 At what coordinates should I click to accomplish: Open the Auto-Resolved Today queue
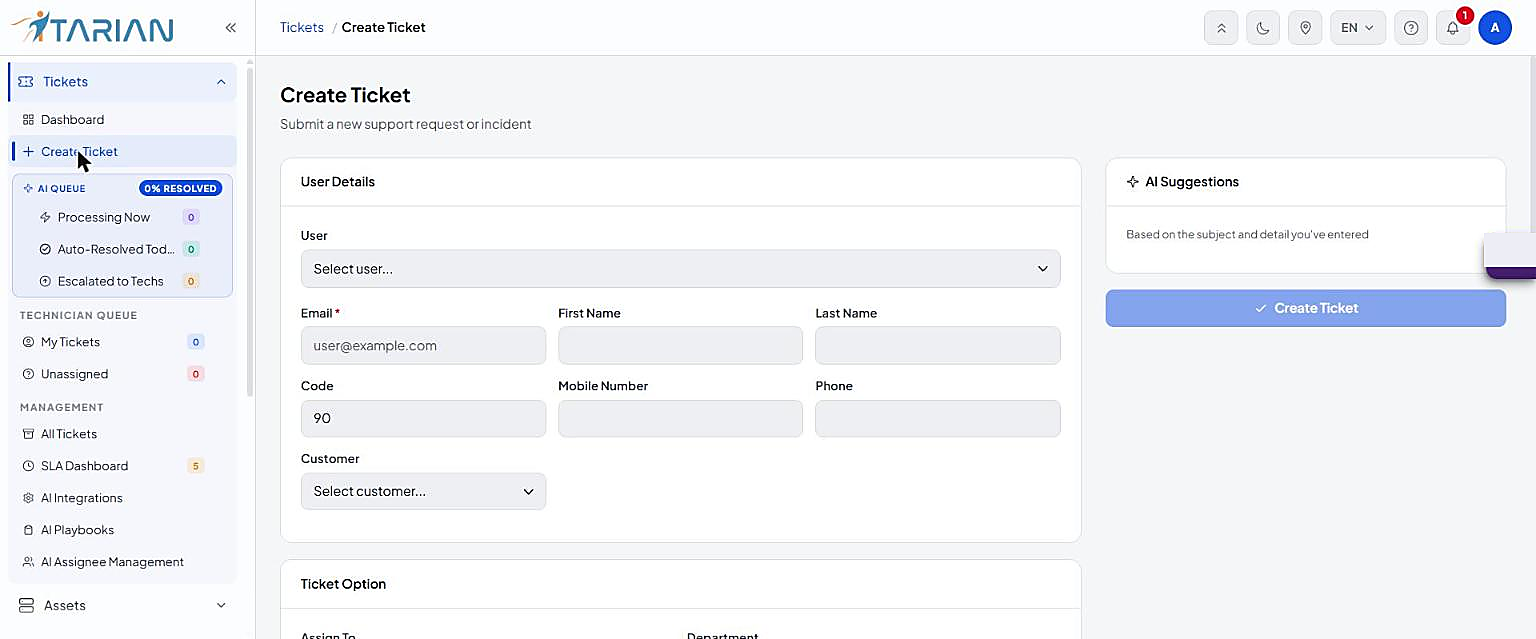tap(122, 249)
